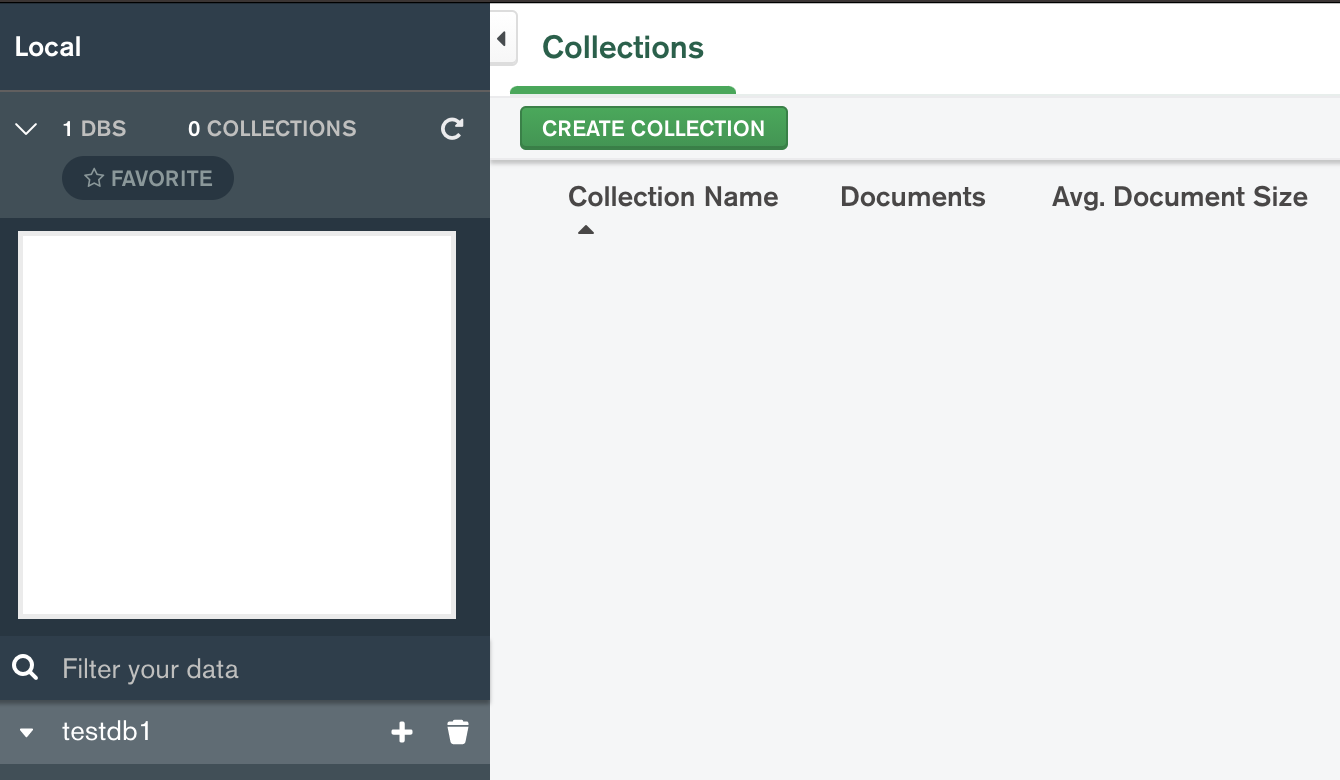This screenshot has height=780, width=1340.
Task: Click the Local connection title
Action: point(48,47)
